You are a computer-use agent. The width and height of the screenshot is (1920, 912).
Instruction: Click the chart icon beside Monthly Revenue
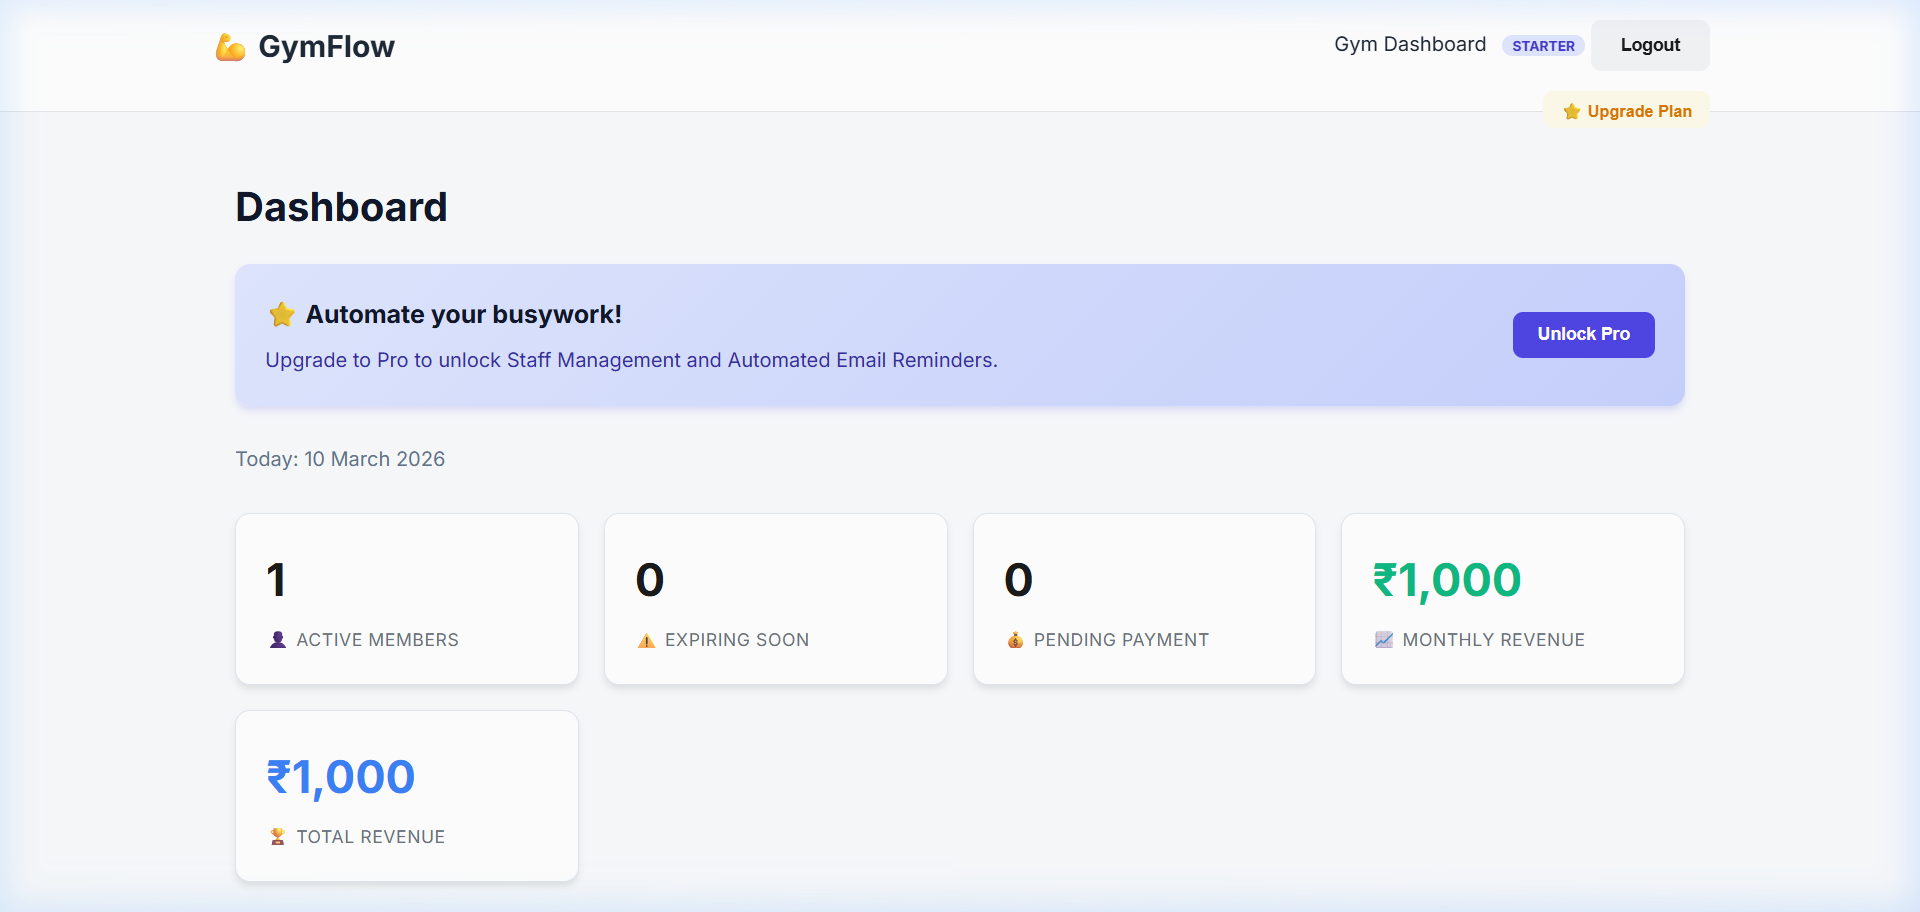click(x=1384, y=640)
